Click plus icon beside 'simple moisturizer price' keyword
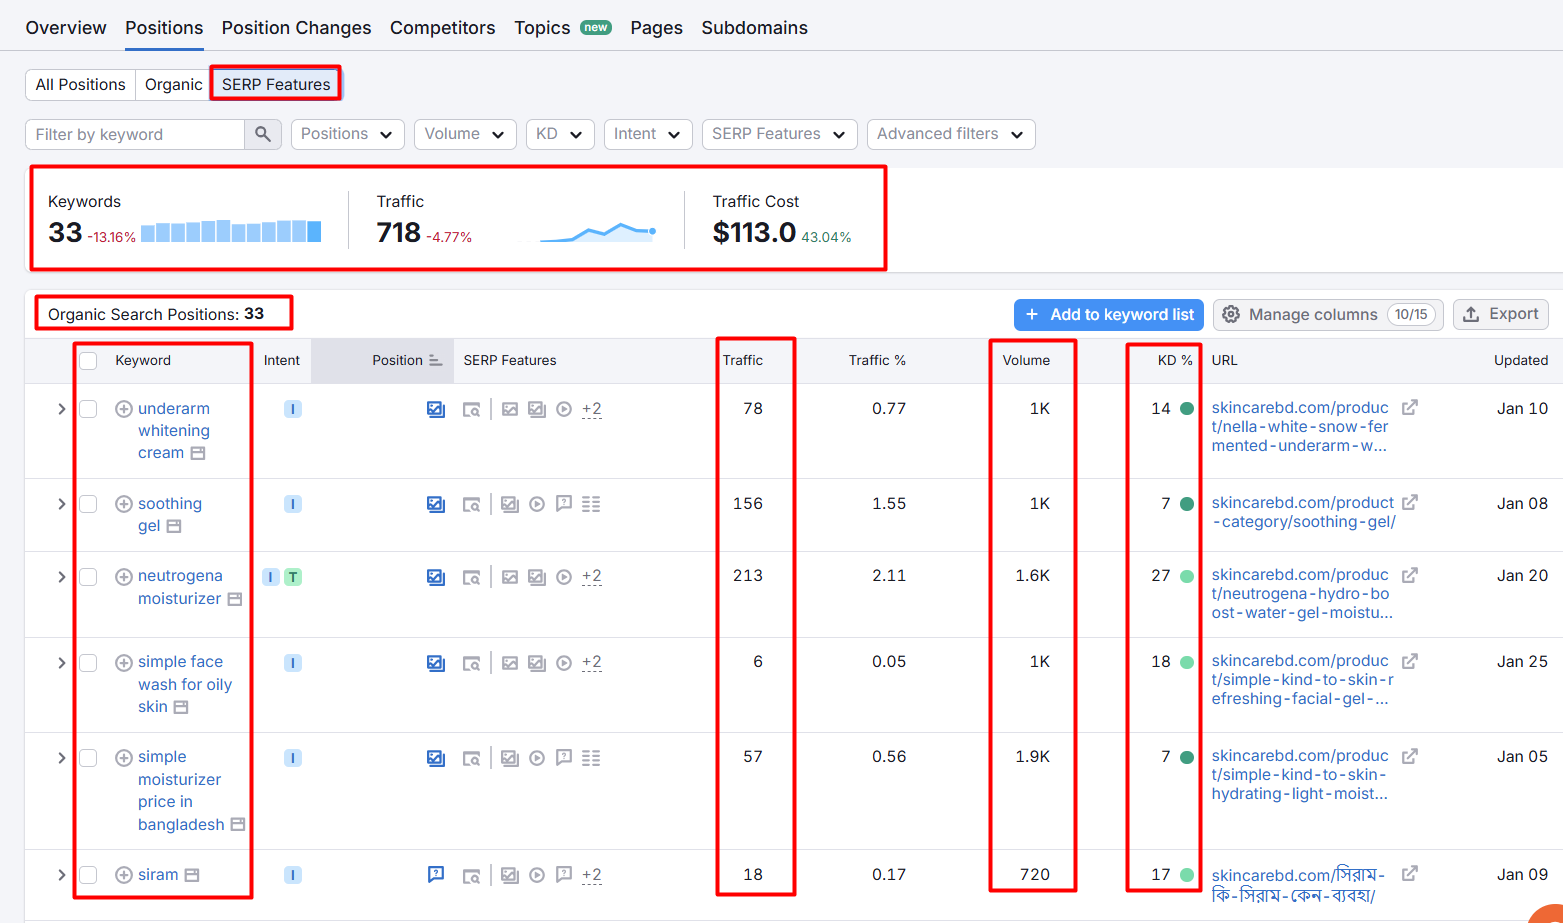Screen dimensions: 1563x923 tap(124, 758)
